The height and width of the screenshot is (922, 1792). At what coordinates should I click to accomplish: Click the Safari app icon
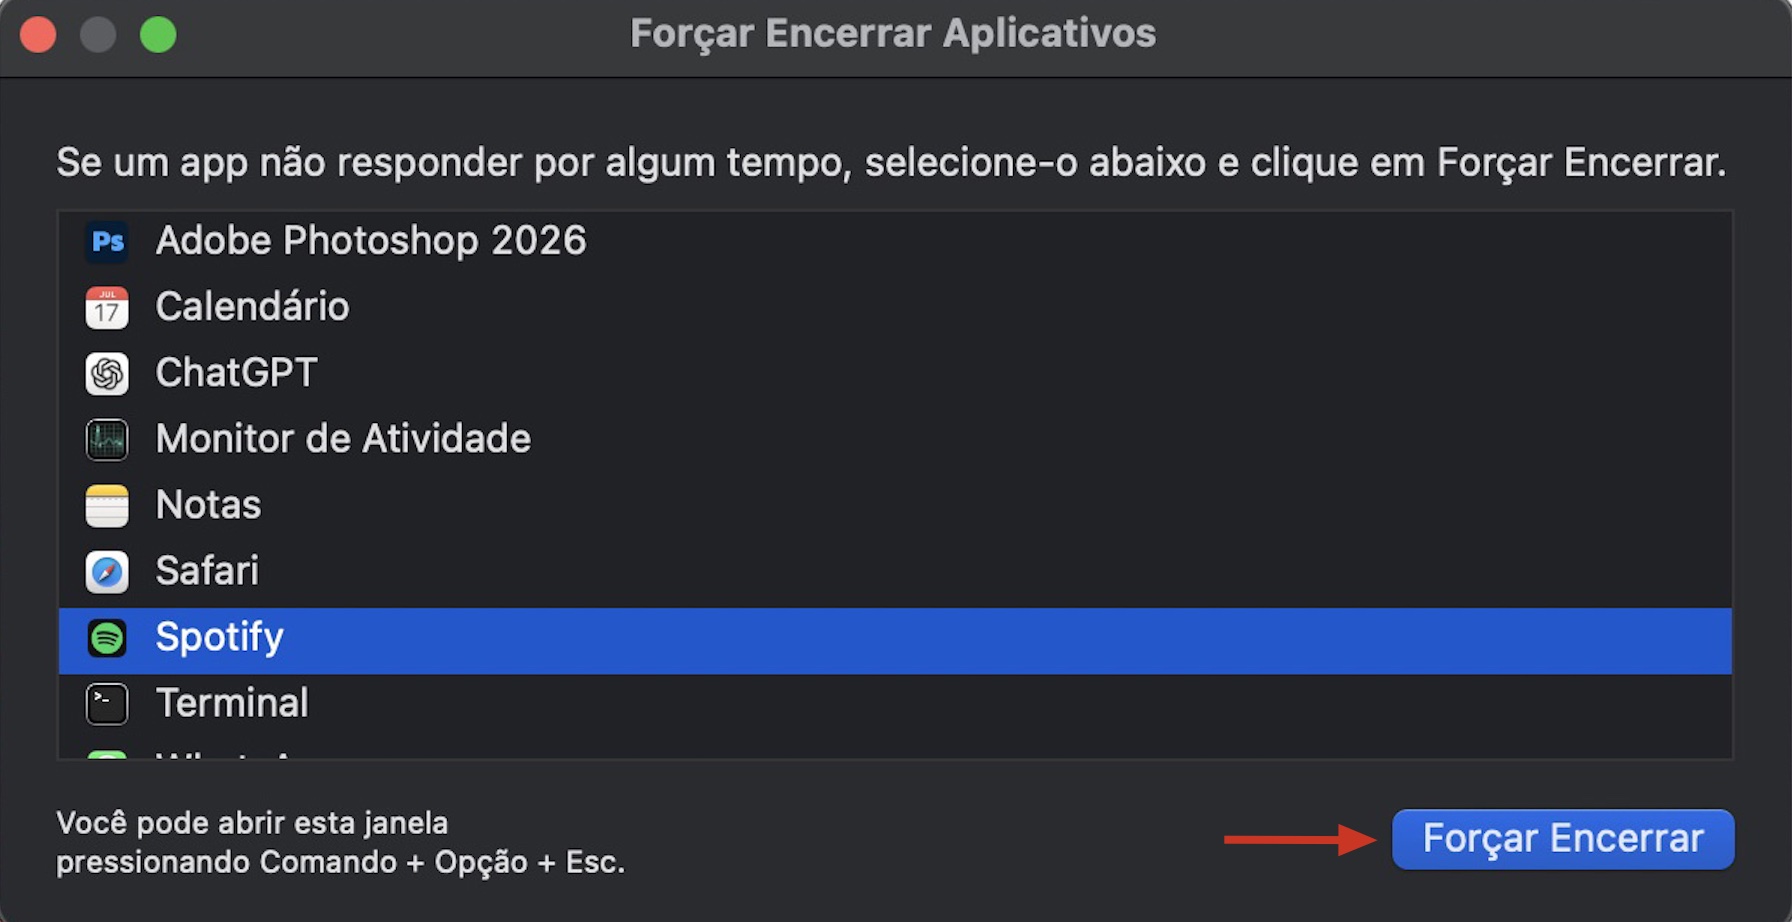107,571
